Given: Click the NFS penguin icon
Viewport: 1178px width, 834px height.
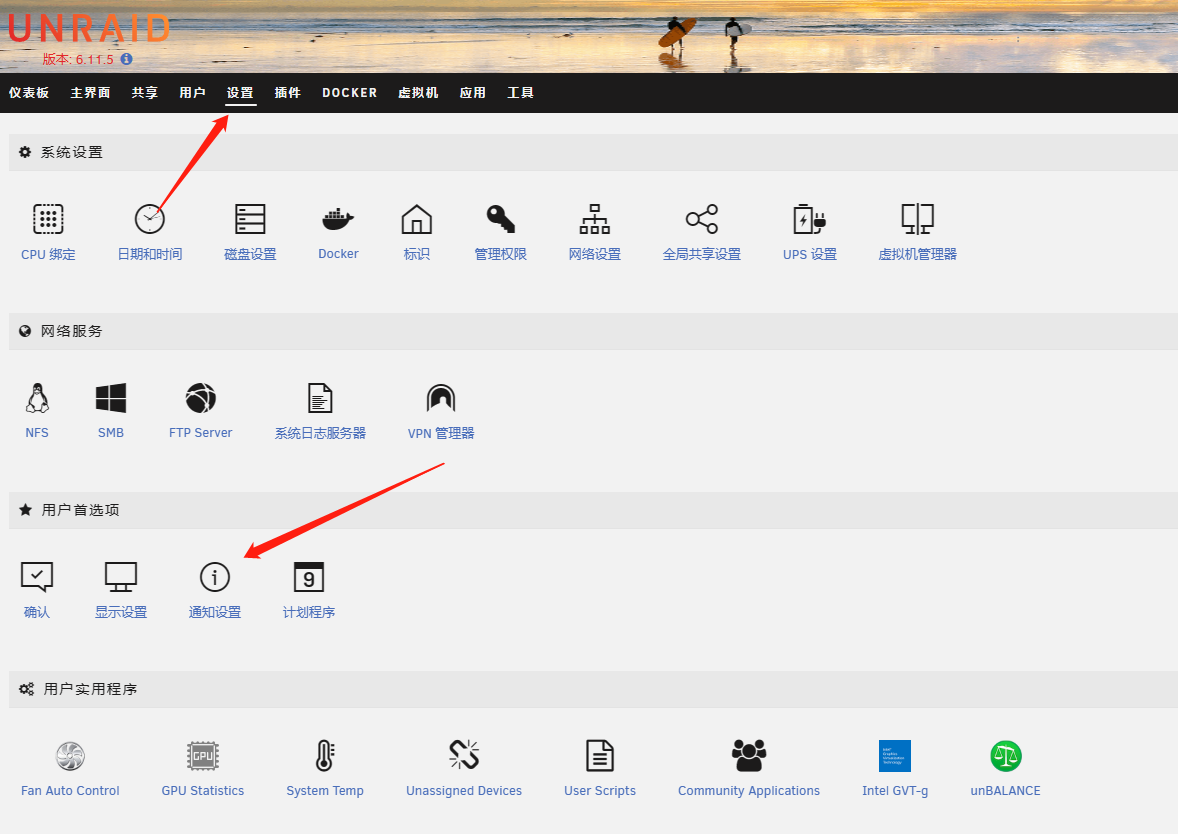Looking at the screenshot, I should click(37, 398).
